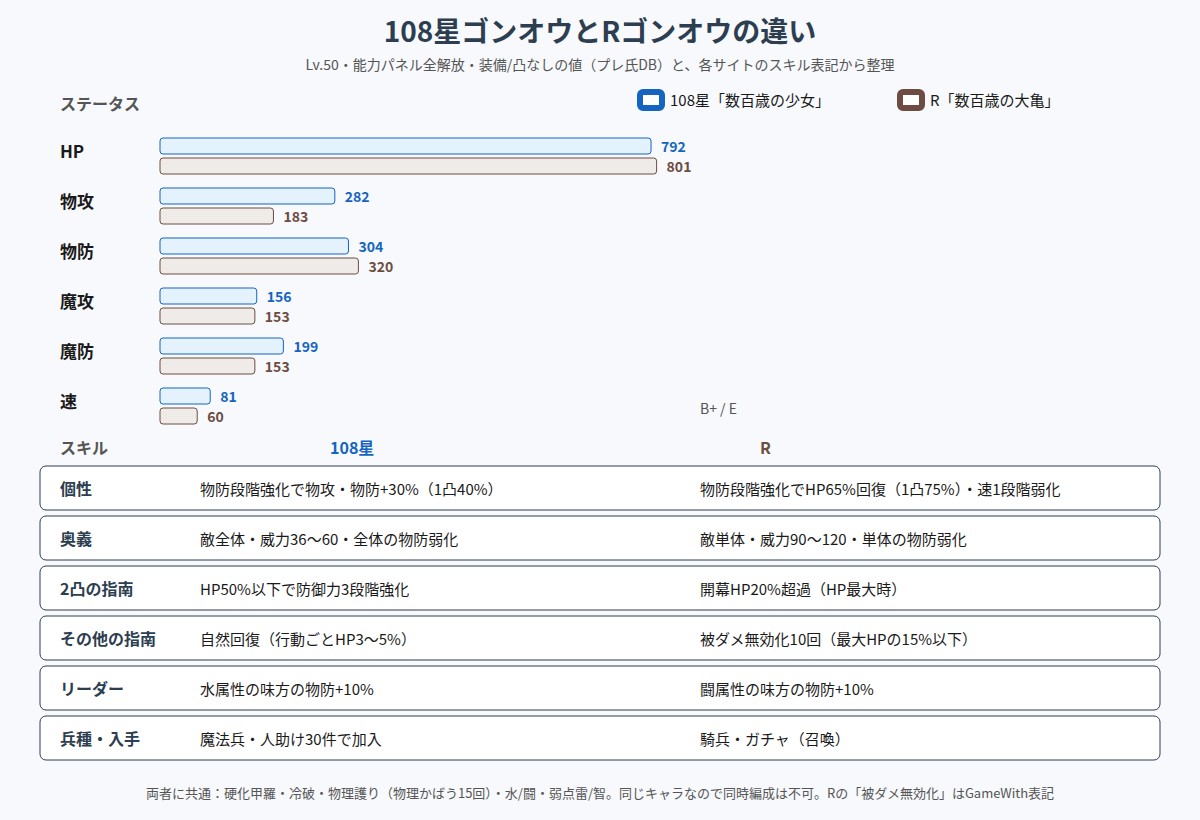The width and height of the screenshot is (1200, 820).
Task: Click the 魔防 stat label
Action: click(x=77, y=352)
